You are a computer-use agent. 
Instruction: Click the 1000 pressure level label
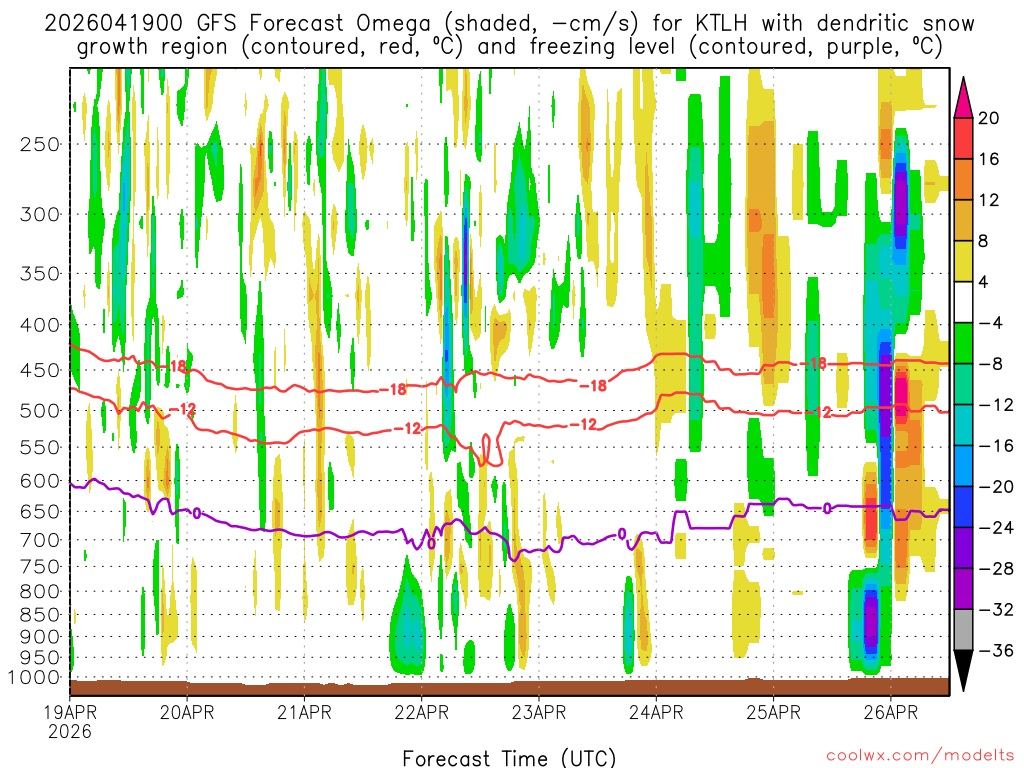[34, 677]
